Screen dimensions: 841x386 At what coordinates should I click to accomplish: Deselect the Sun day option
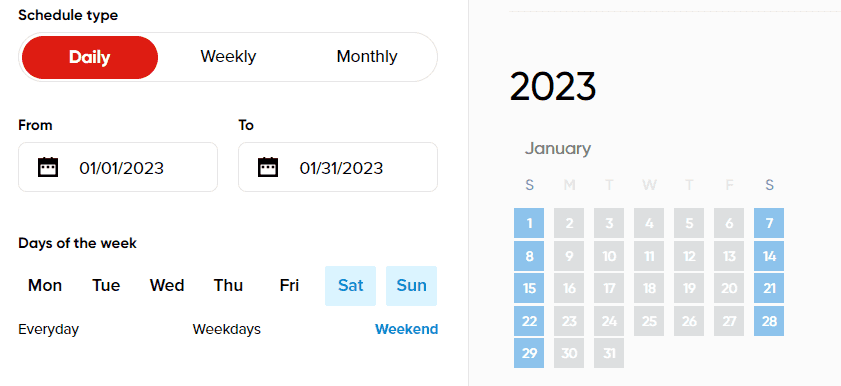(x=411, y=286)
